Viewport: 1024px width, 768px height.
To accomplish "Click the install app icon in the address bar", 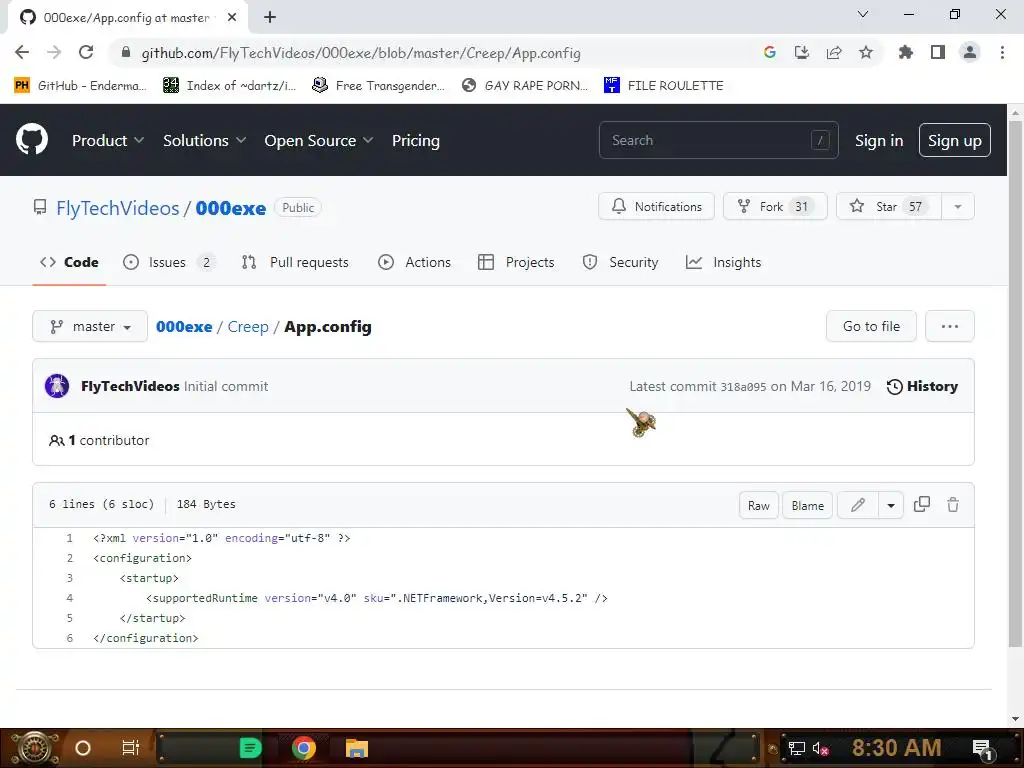I will tap(802, 52).
